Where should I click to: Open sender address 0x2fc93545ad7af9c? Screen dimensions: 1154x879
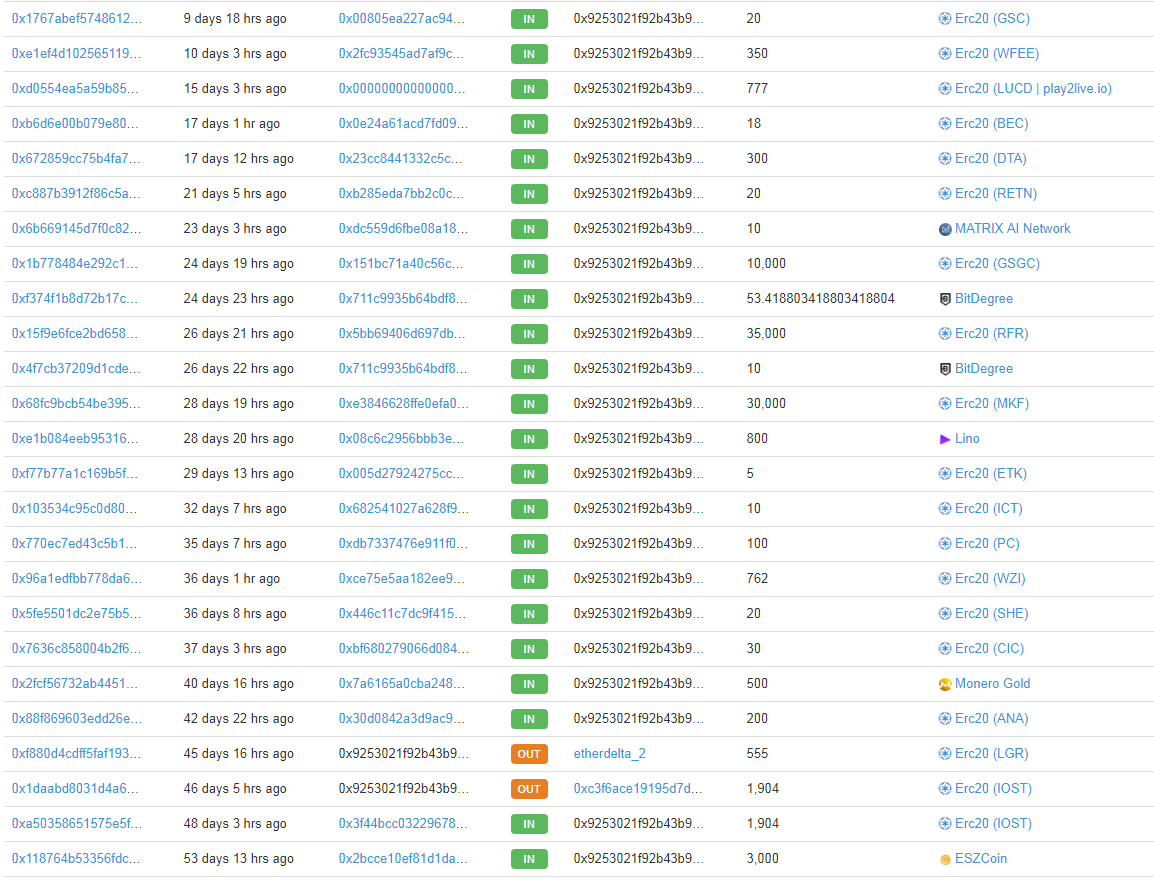(x=401, y=54)
